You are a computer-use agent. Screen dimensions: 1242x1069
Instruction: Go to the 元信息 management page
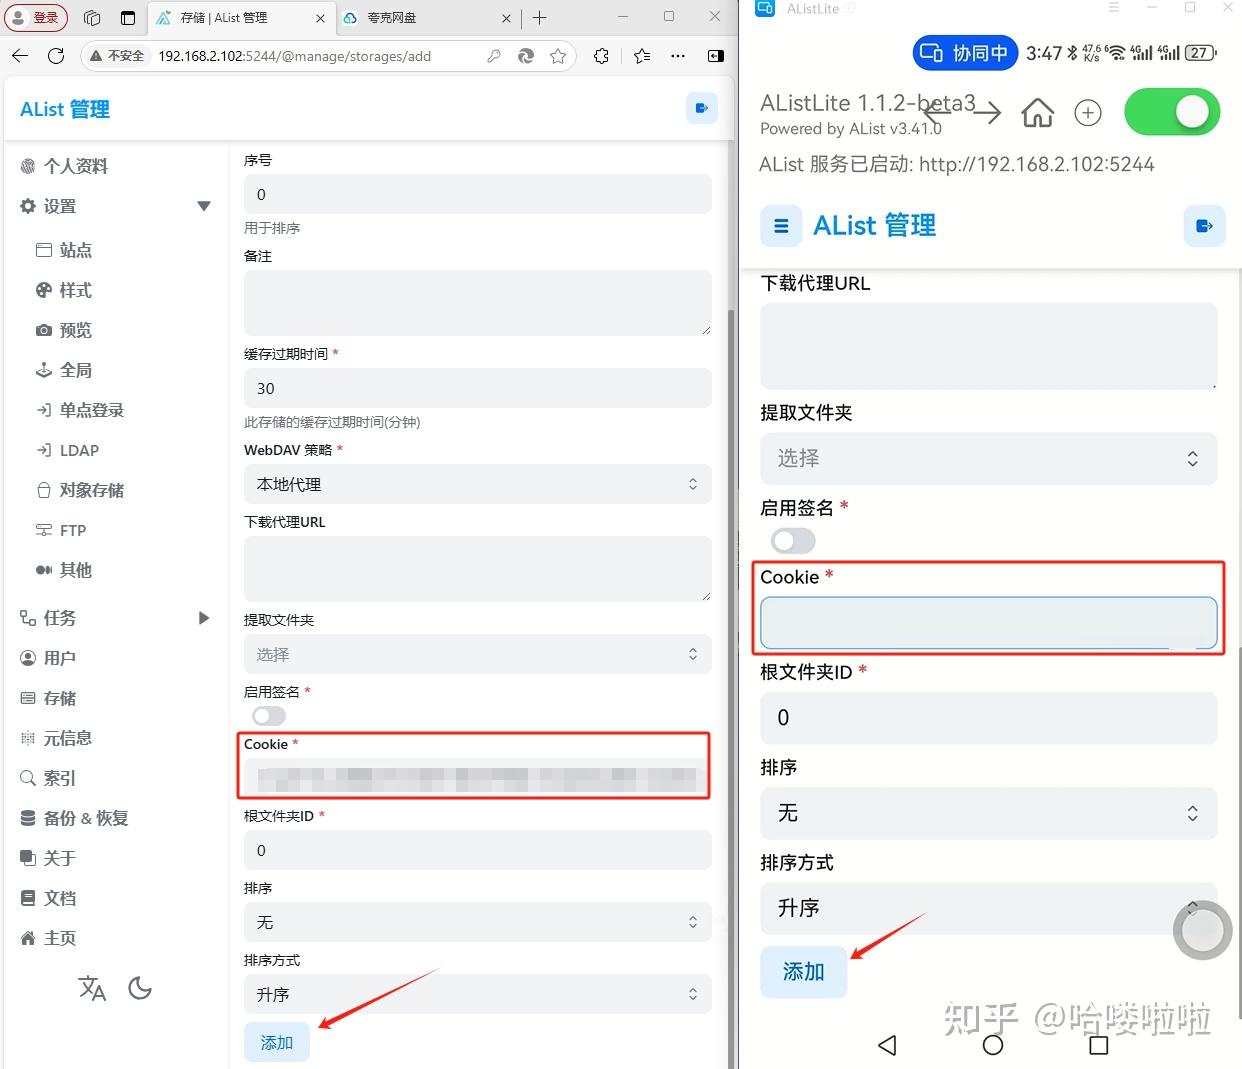tap(75, 738)
